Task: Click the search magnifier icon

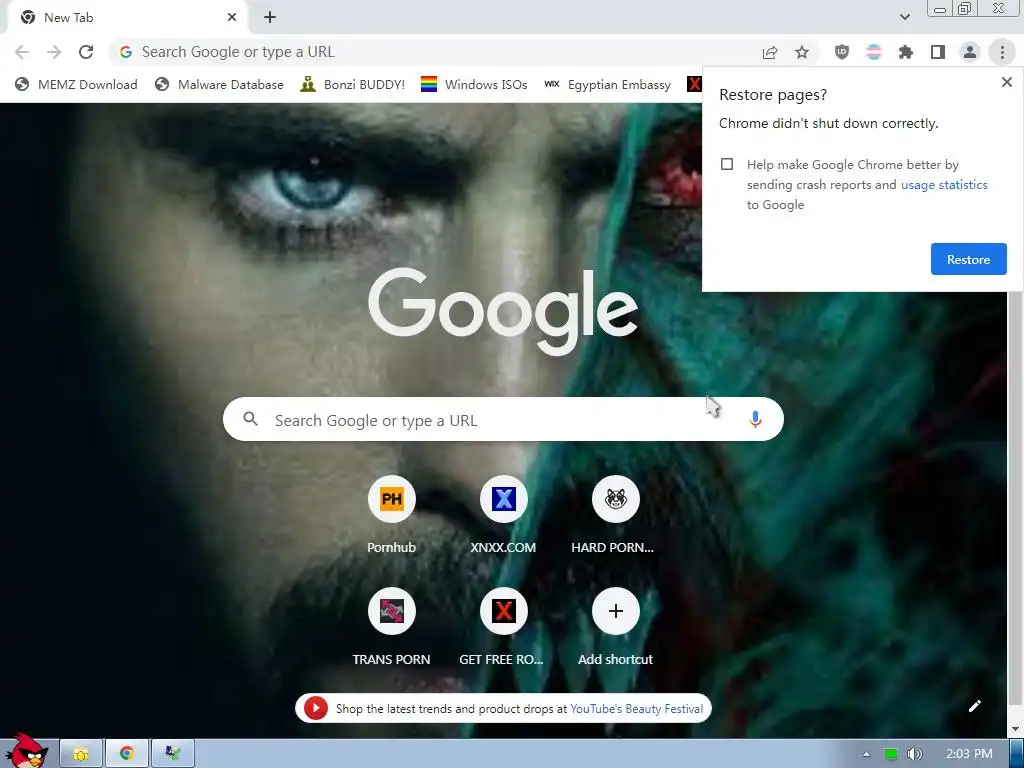Action: (251, 419)
